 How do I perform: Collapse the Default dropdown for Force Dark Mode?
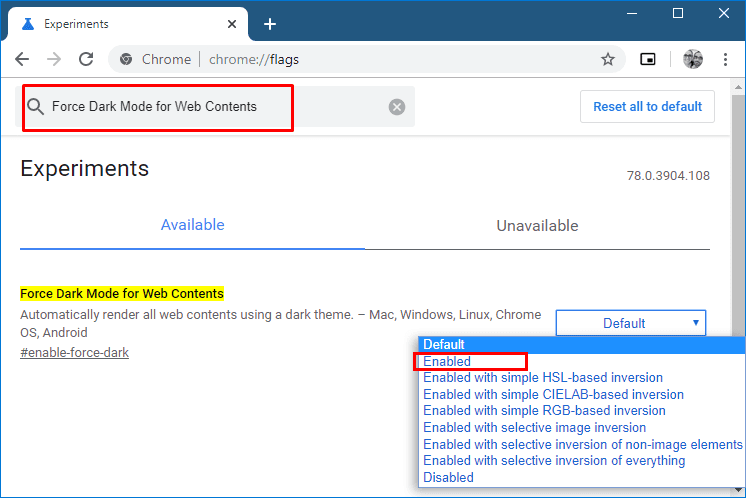pyautogui.click(x=631, y=323)
